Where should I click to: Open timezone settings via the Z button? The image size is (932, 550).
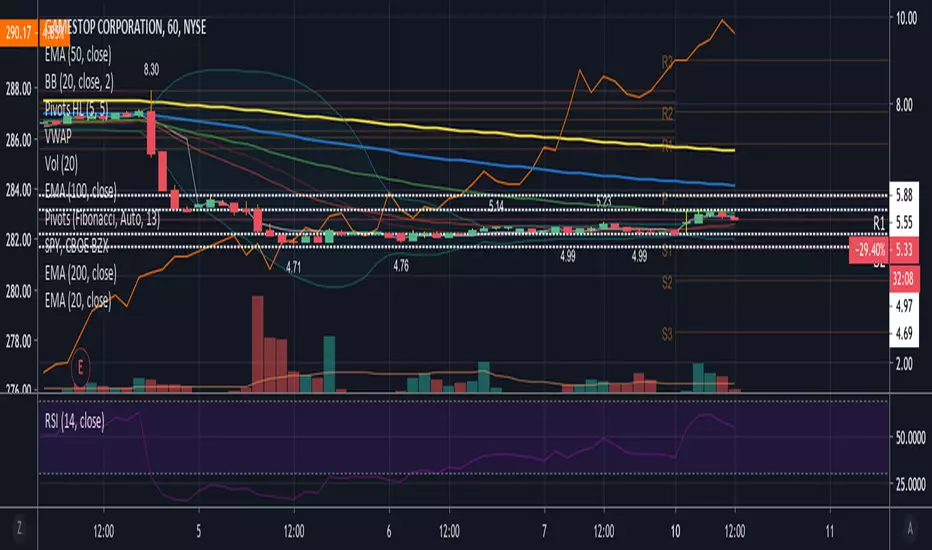point(19,528)
